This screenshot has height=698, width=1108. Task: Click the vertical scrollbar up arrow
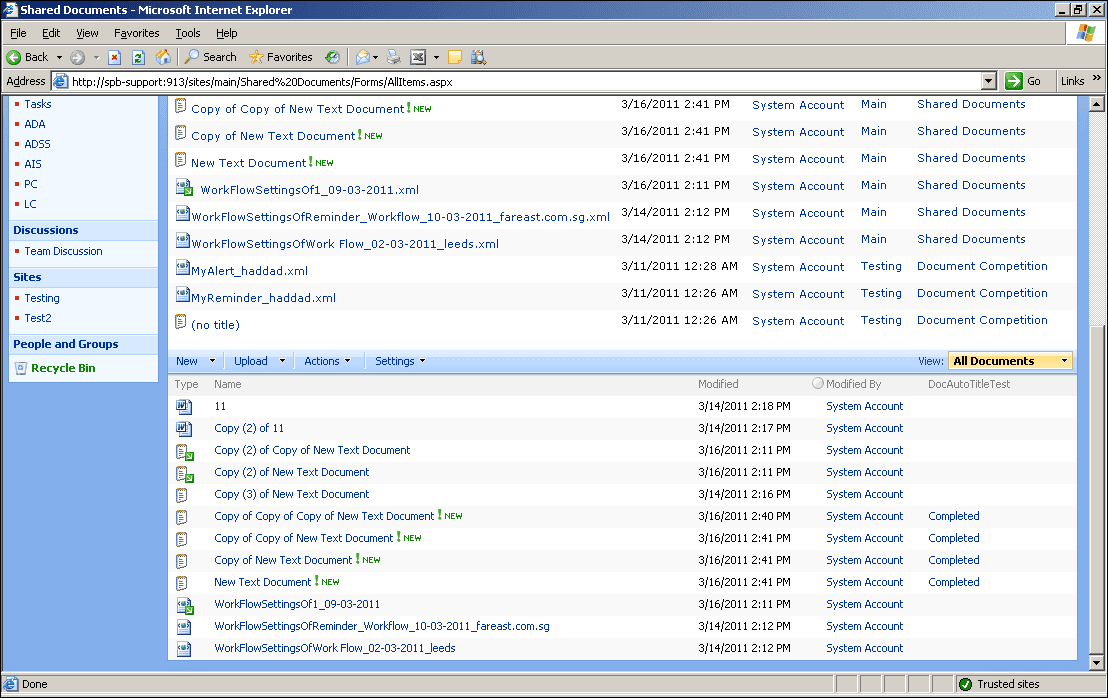(x=1096, y=105)
